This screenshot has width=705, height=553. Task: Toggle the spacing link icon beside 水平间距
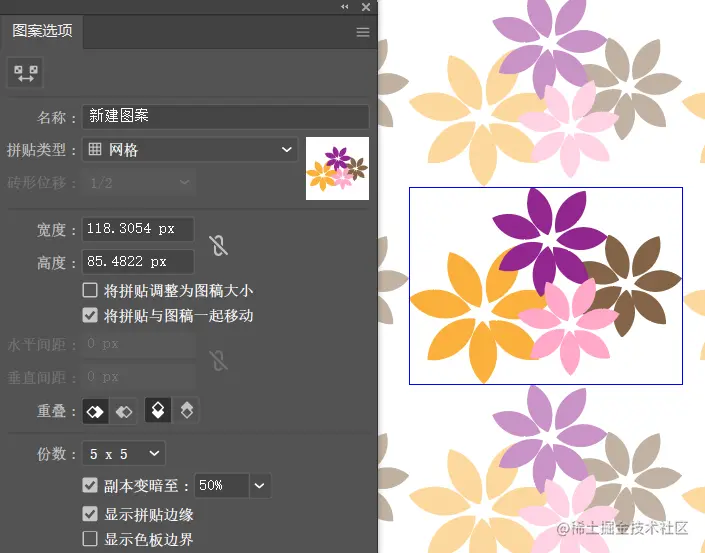tap(219, 361)
